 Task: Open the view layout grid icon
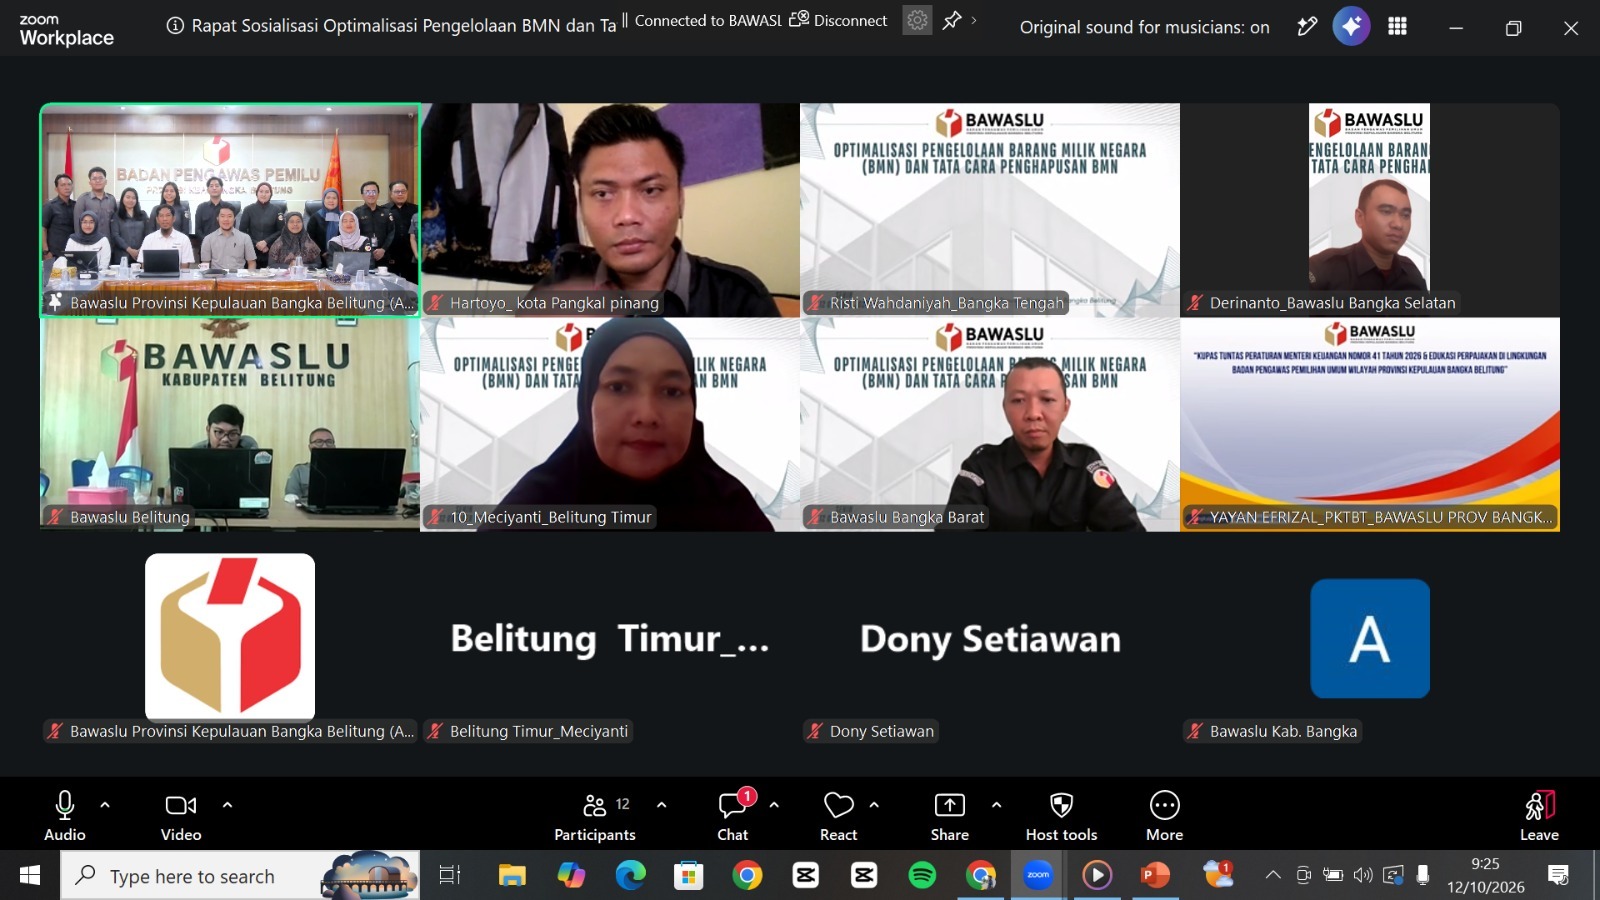tap(1398, 27)
